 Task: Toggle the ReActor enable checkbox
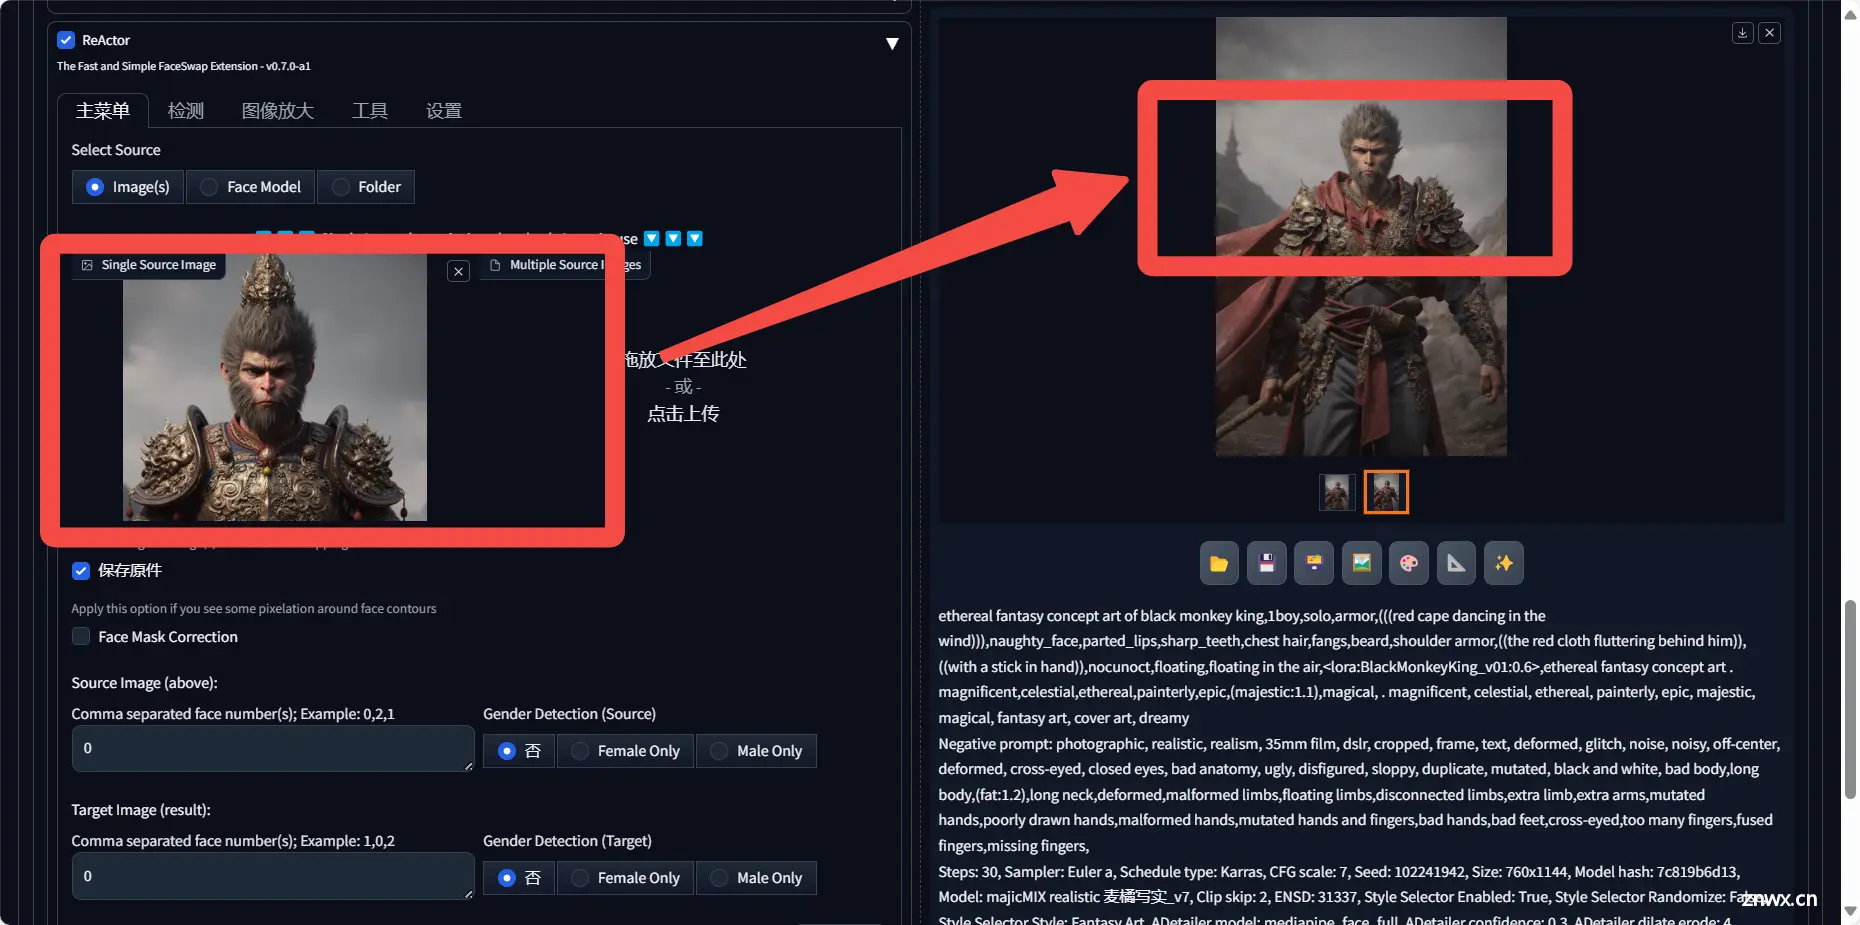[x=66, y=40]
